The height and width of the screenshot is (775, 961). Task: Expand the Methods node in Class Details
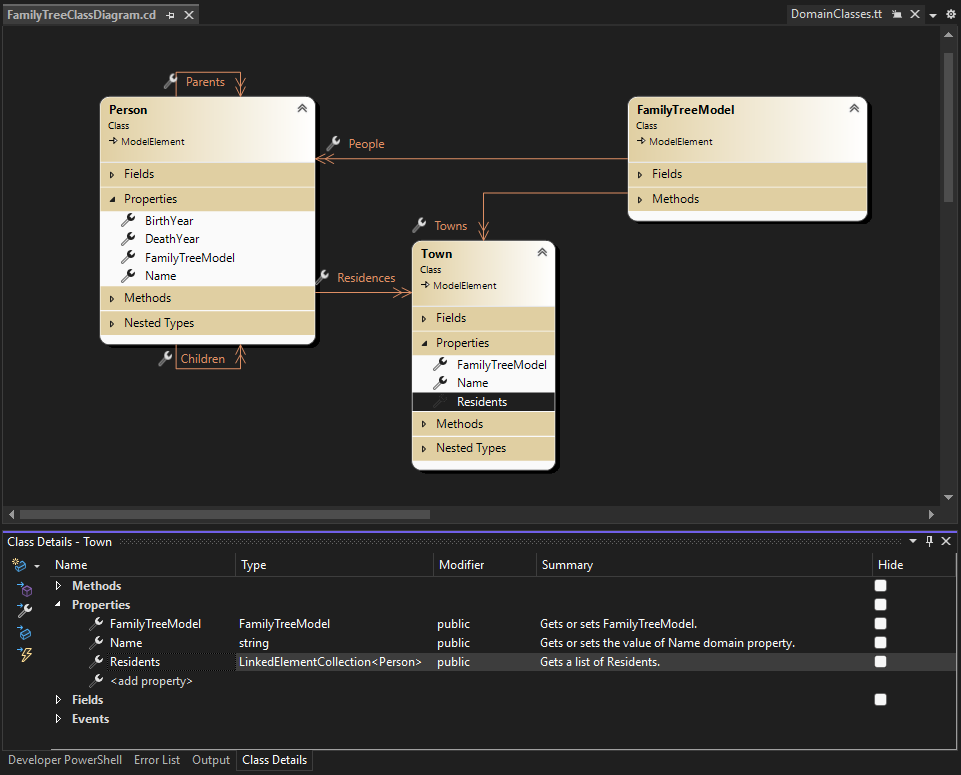[x=57, y=585]
